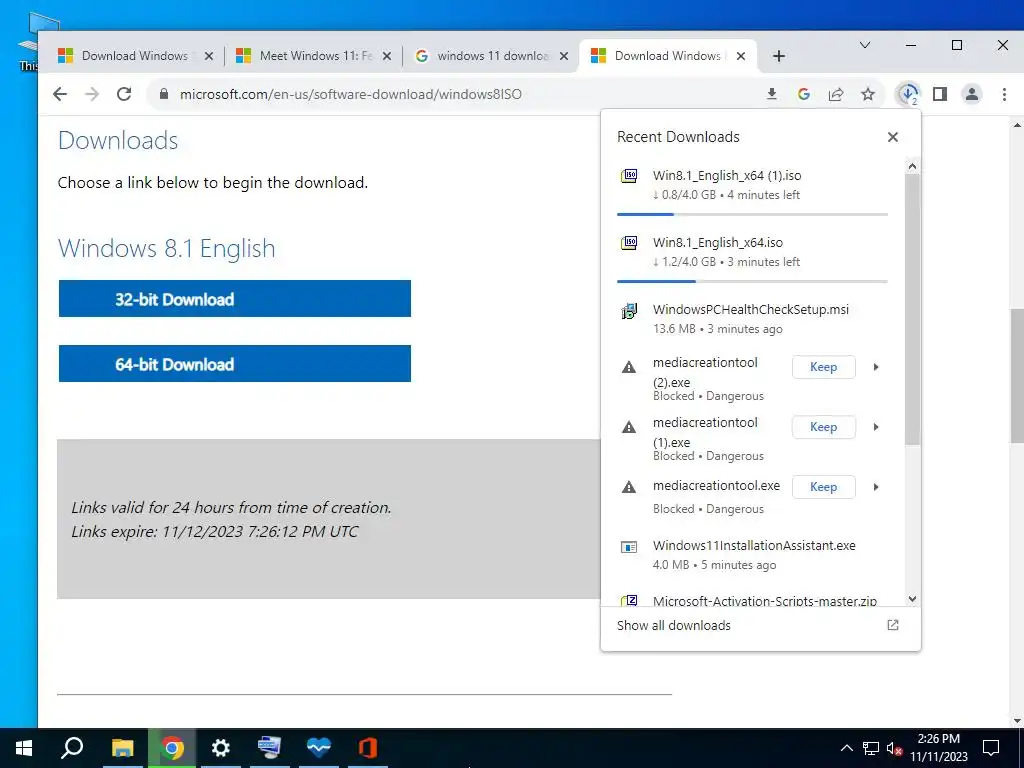Click the downloads list scroll-down arrow
The height and width of the screenshot is (768, 1024).
[x=912, y=599]
